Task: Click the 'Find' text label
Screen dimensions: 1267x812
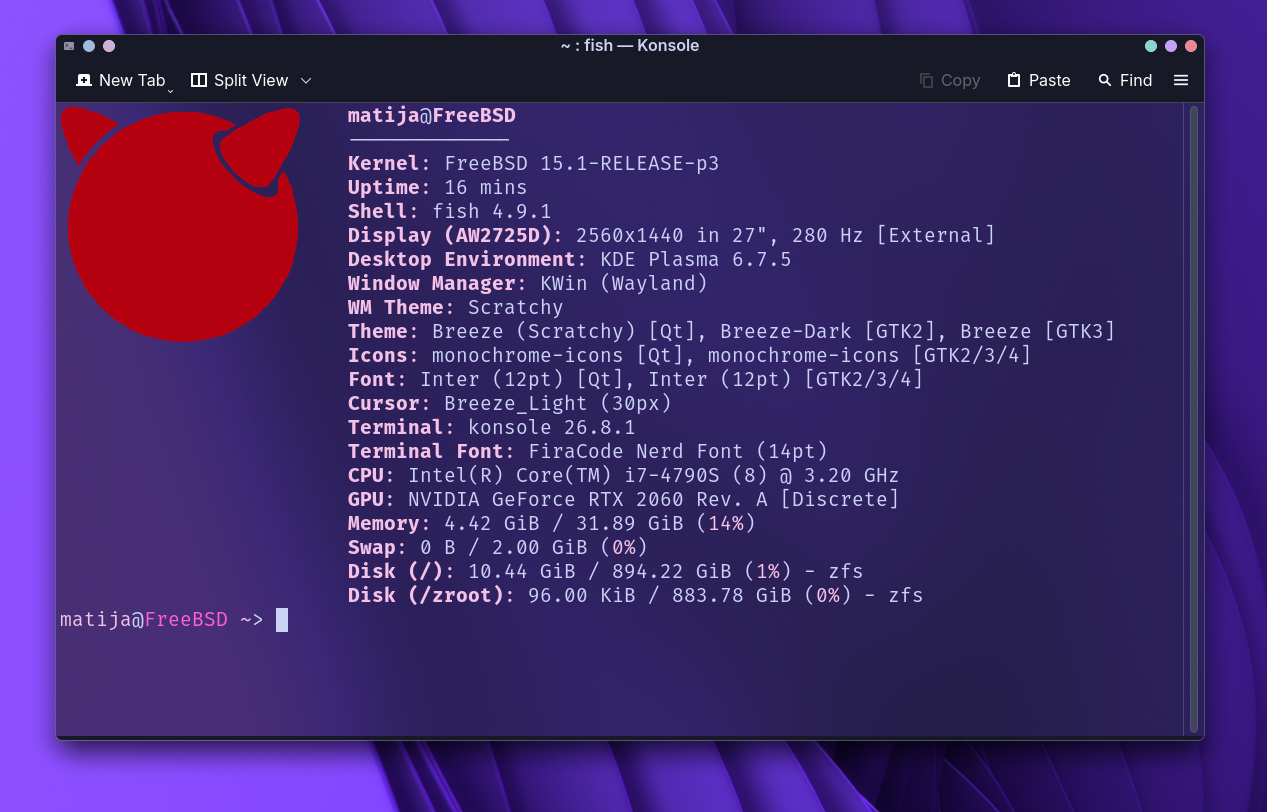Action: coord(1136,80)
